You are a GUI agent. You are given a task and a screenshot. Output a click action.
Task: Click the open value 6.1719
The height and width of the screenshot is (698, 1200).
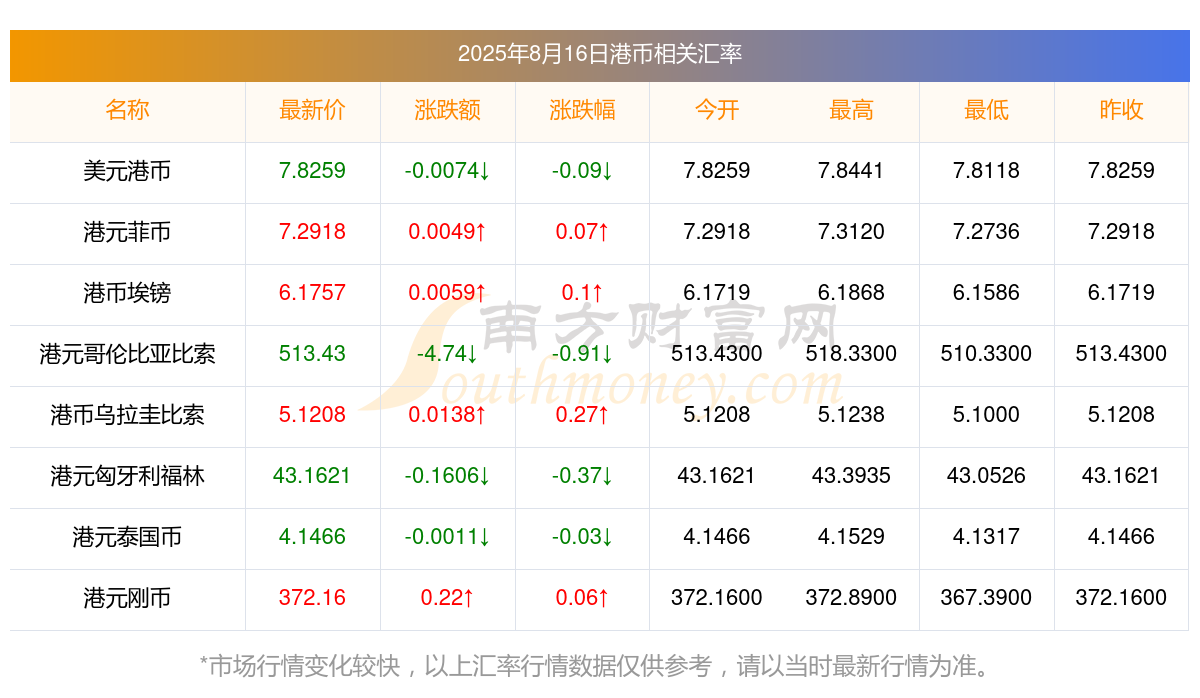pyautogui.click(x=717, y=293)
